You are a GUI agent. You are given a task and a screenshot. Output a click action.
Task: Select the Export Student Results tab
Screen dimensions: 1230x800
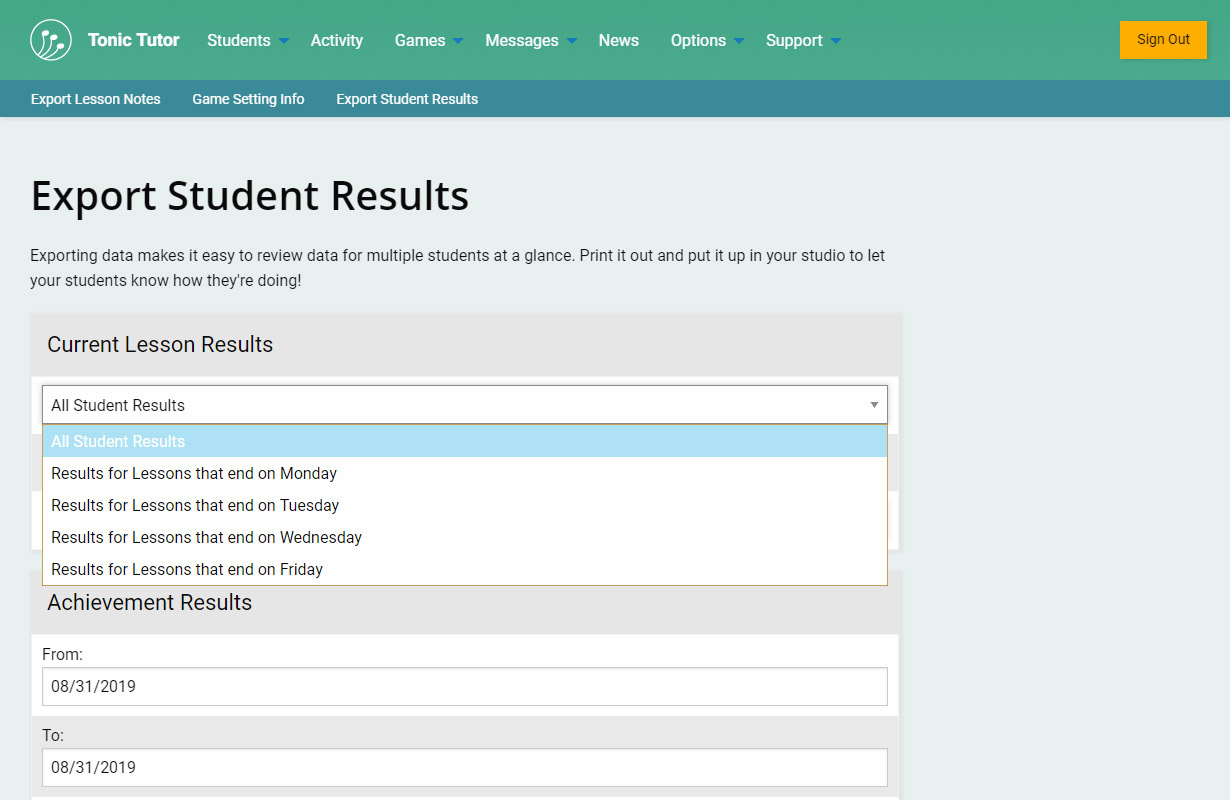[407, 99]
